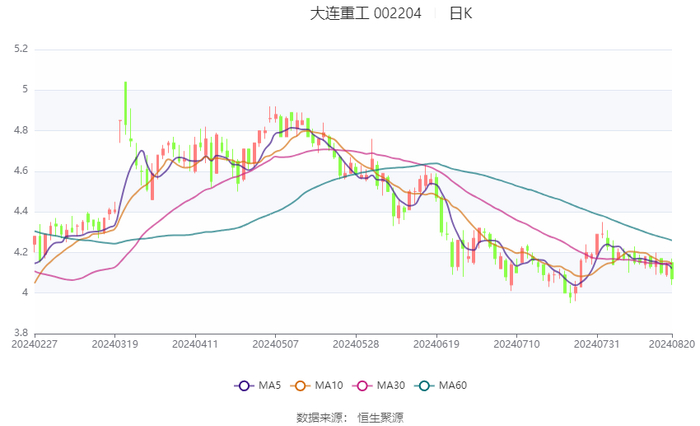Viewport: 700px width, 426px height.
Task: Click the 3.8 value on the price axis
Action: (x=21, y=333)
